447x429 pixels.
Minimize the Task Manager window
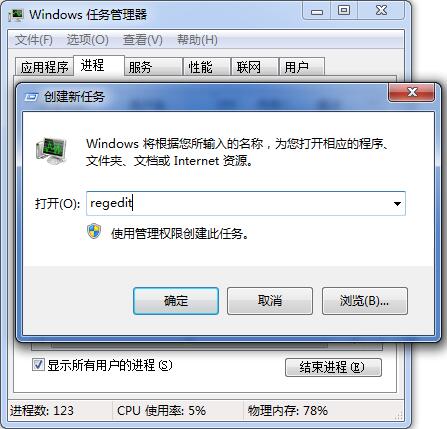(x=316, y=12)
